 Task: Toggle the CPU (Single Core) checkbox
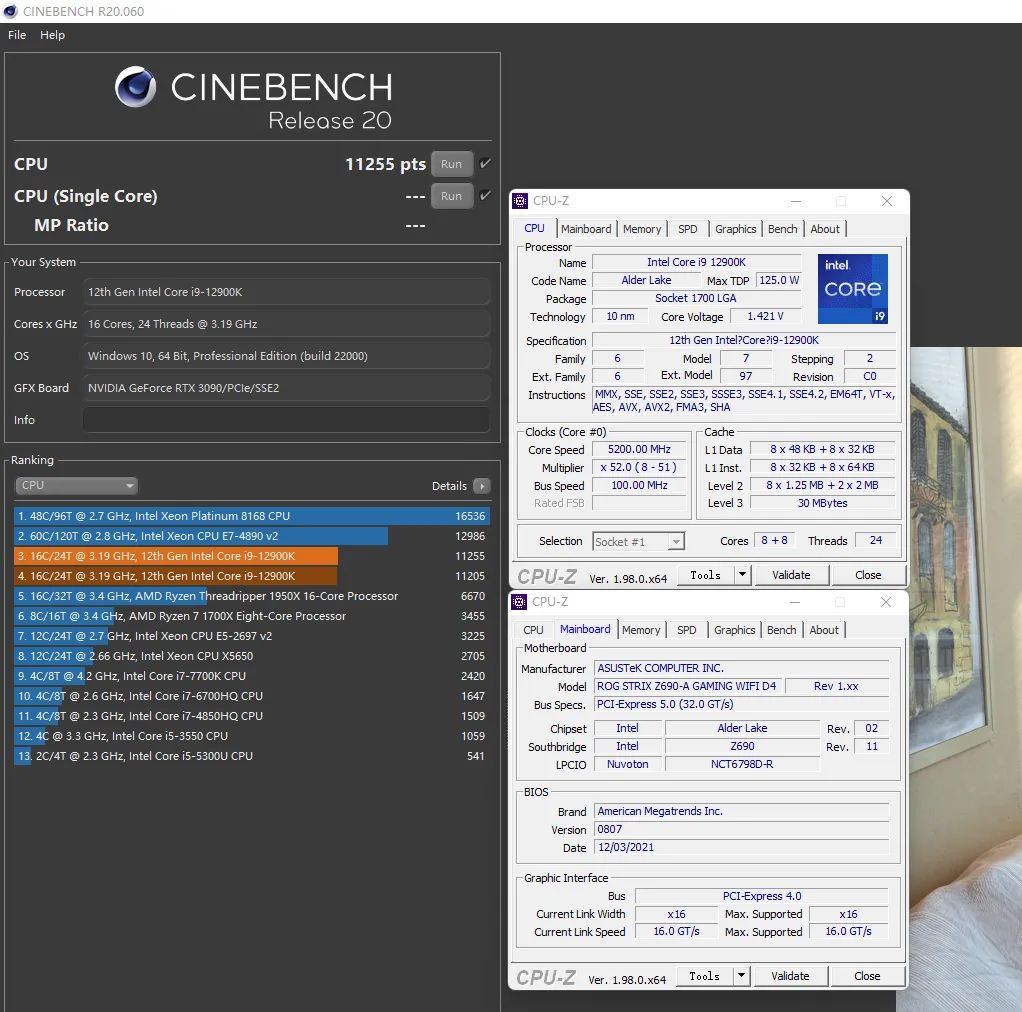(x=485, y=196)
